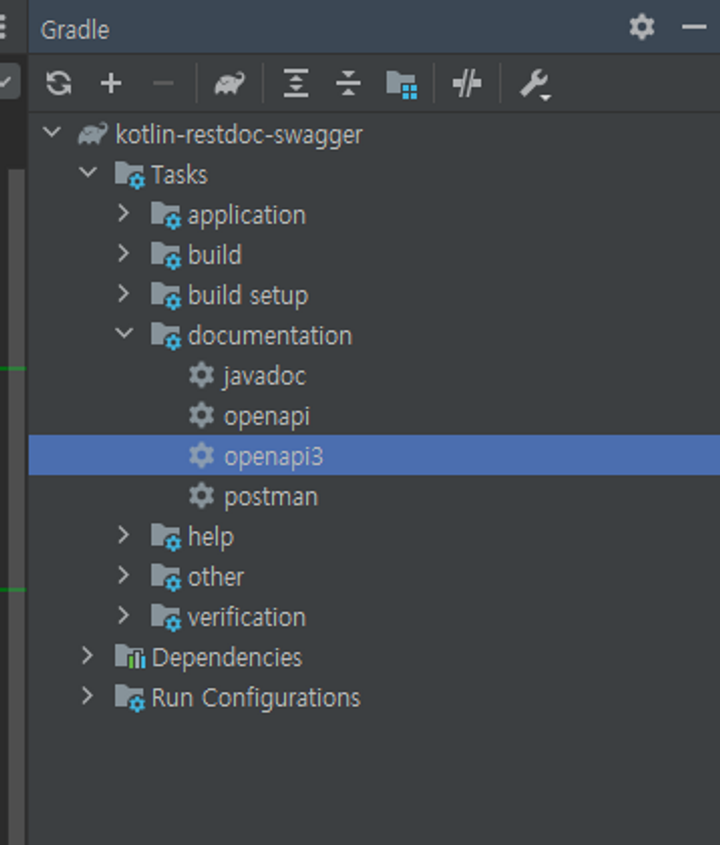Viewport: 720px width, 845px height.
Task: Collapse the documentation task group
Action: coord(124,334)
